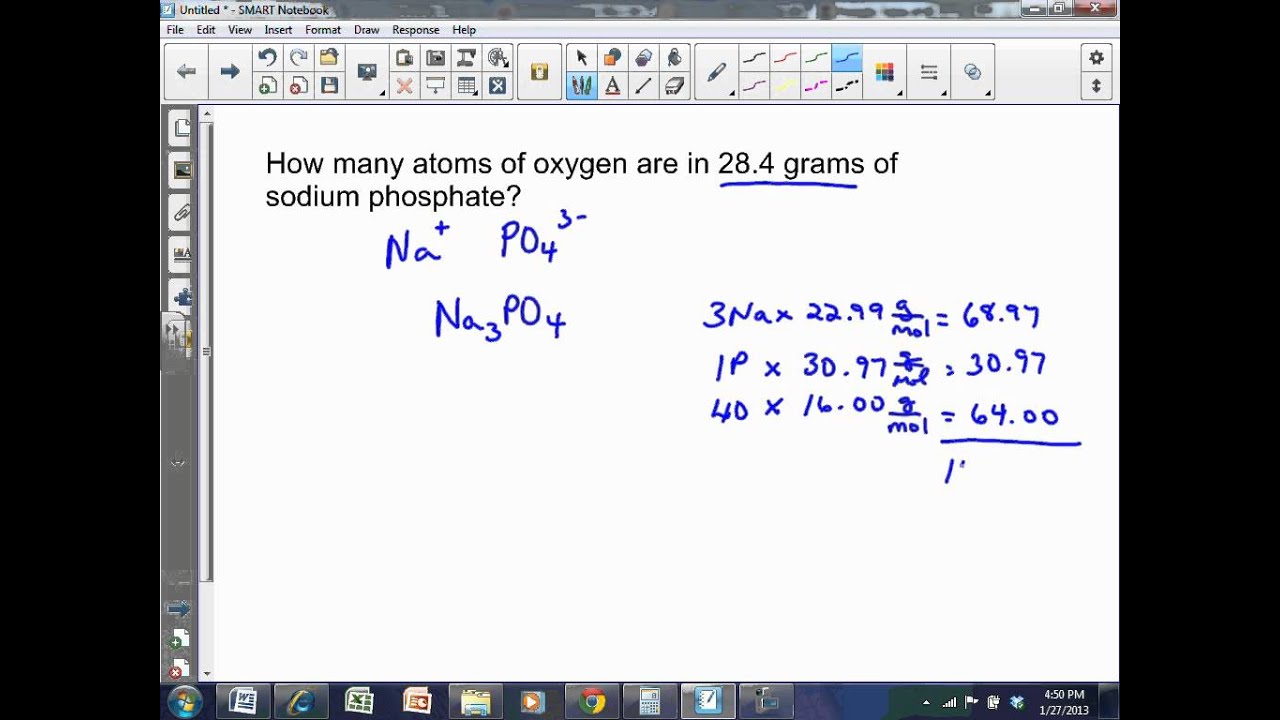Move toolbar with up-down arrow button
1280x720 pixels.
coord(1096,86)
